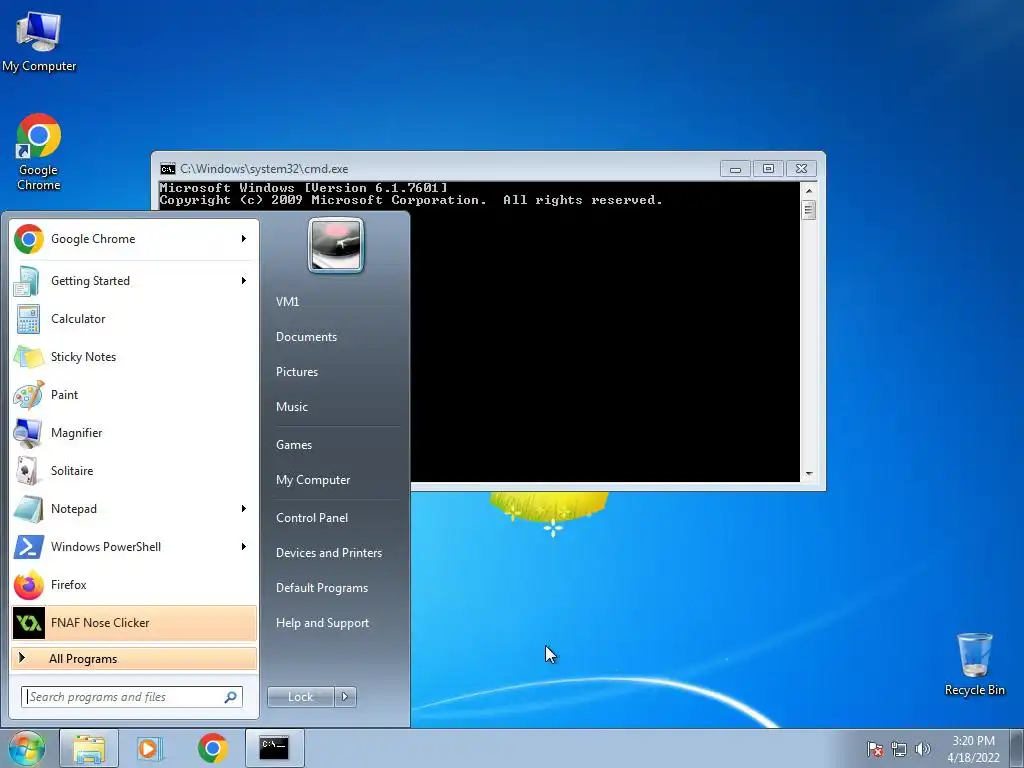
Task: Click the Recycle Bin desktop icon
Action: 974,664
